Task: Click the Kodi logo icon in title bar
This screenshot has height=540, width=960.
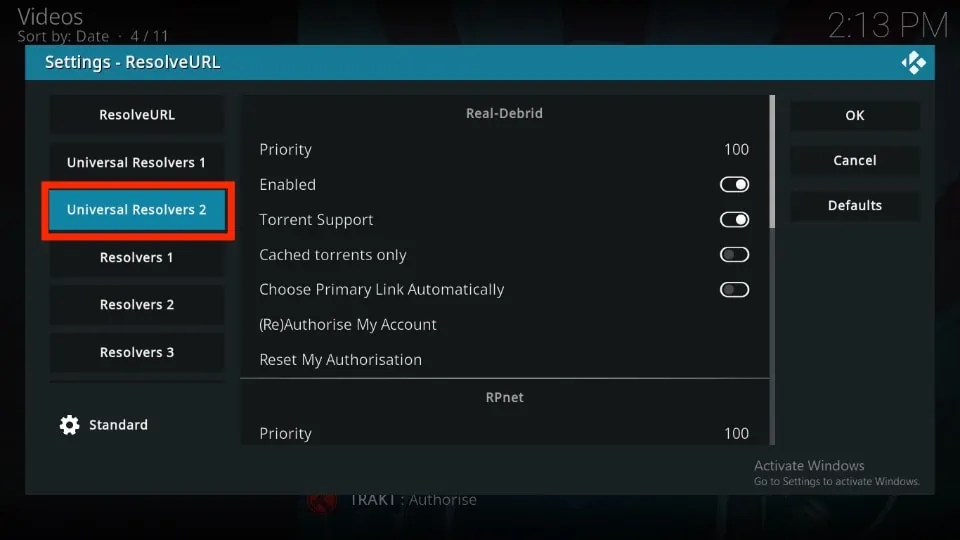Action: click(x=913, y=62)
